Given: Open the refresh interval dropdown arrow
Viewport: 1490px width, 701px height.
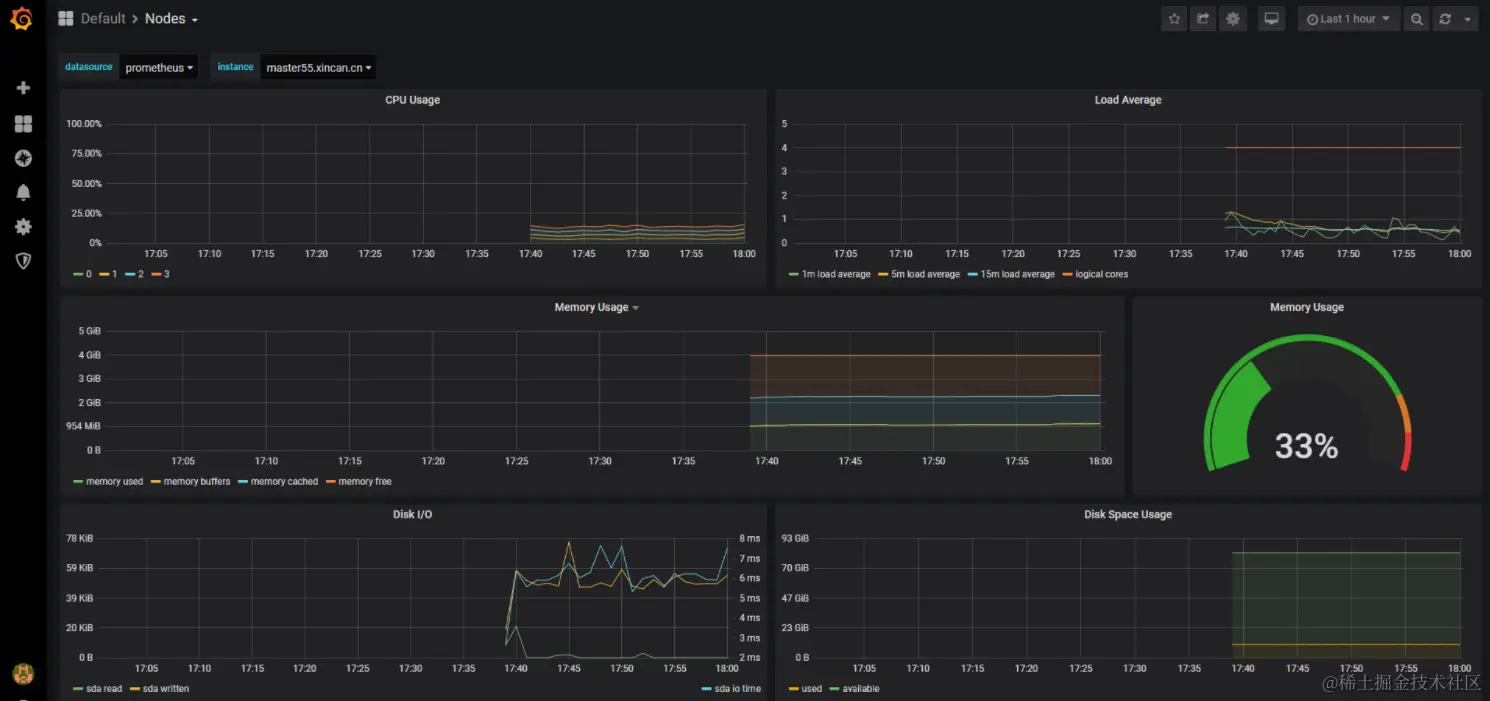Looking at the screenshot, I should (x=1468, y=19).
